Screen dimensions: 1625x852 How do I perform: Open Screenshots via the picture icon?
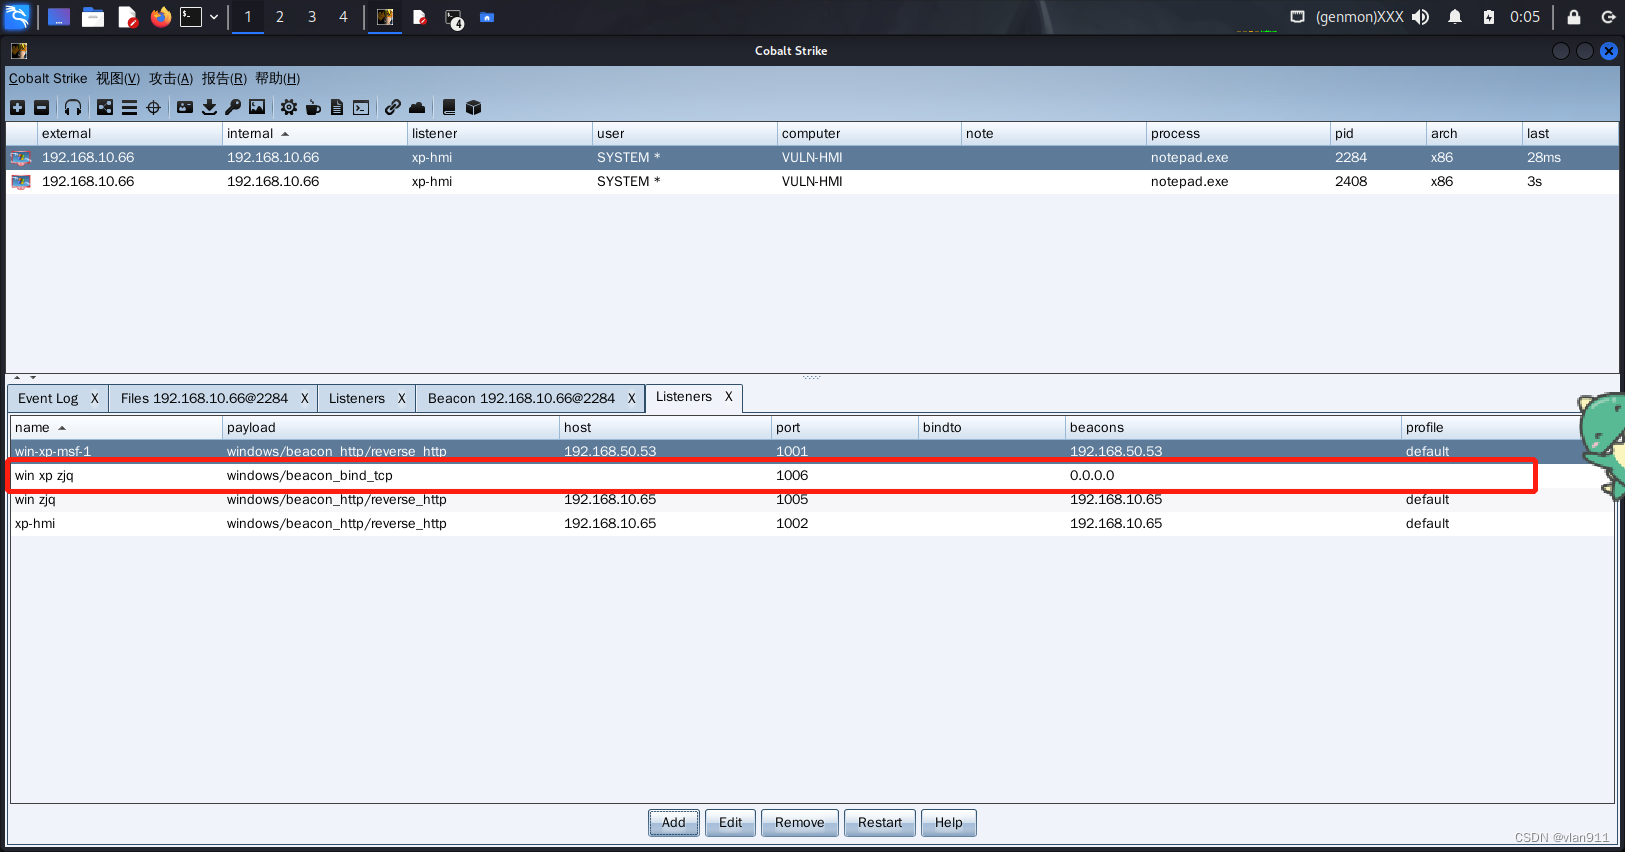257,108
